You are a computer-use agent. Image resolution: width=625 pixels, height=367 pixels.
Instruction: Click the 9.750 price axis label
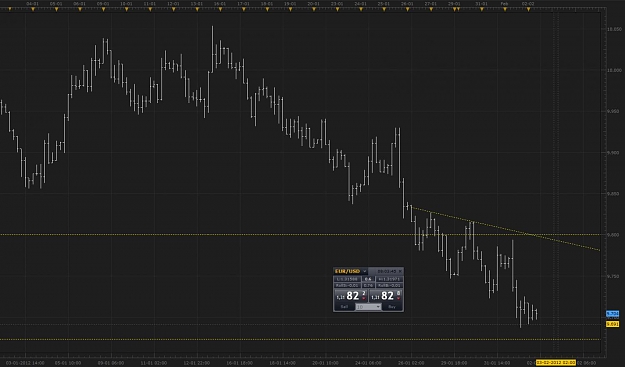tap(613, 276)
